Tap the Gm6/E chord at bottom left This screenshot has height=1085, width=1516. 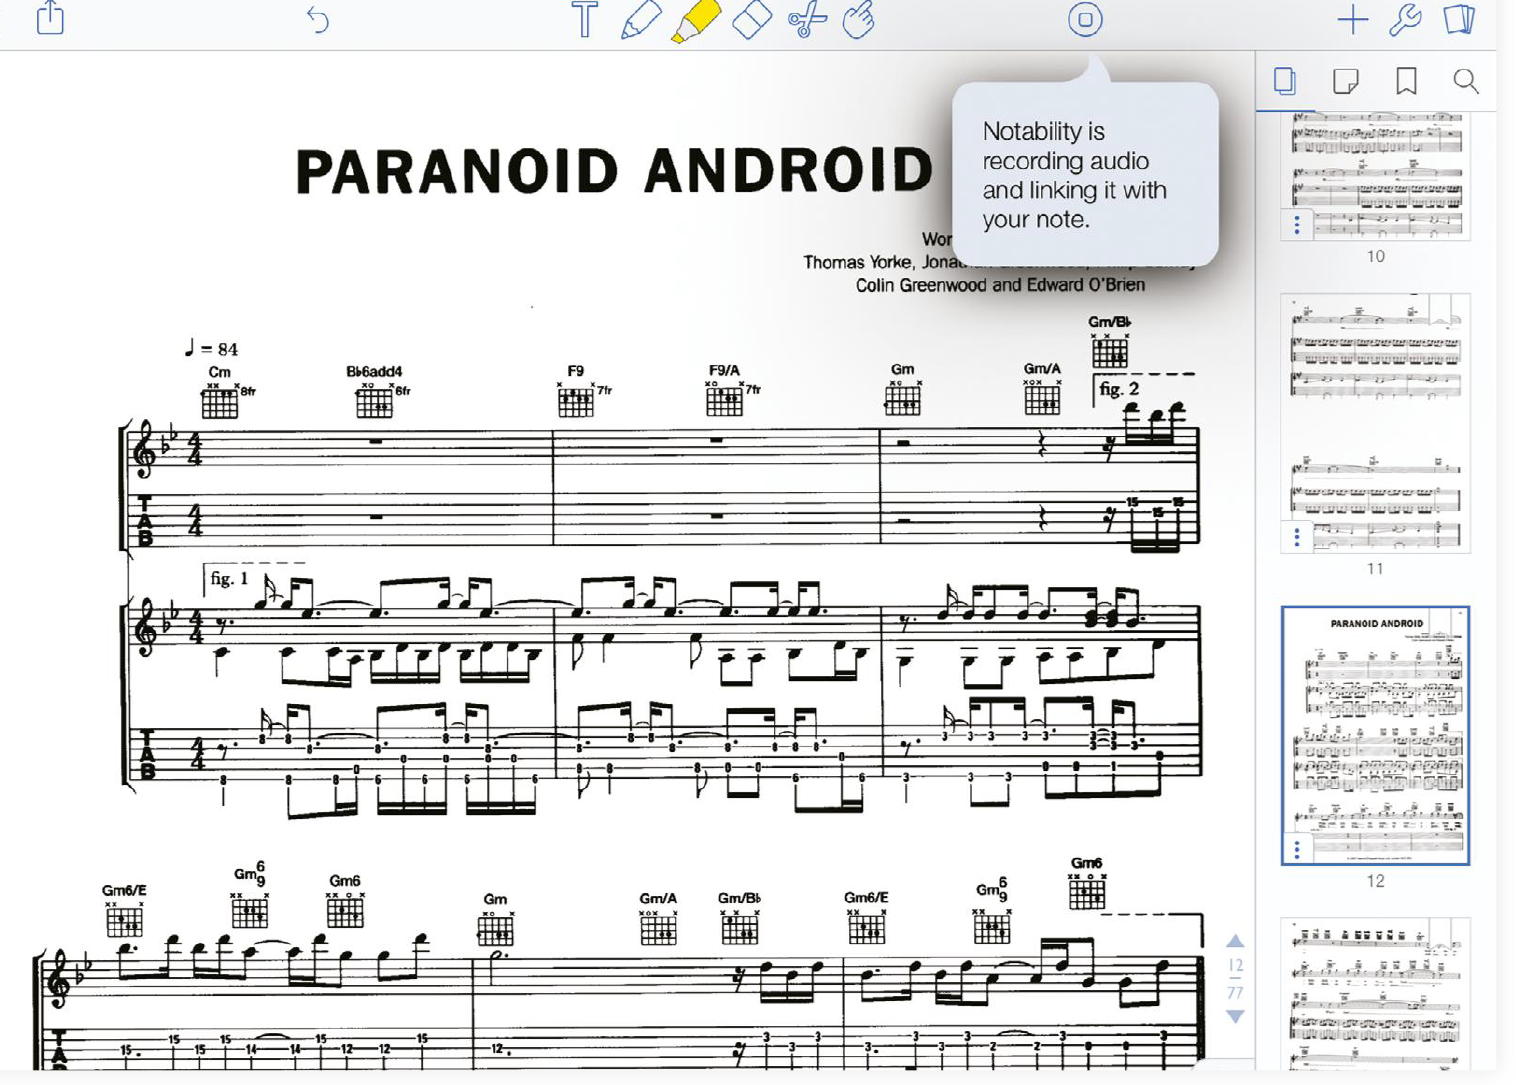[x=124, y=910]
